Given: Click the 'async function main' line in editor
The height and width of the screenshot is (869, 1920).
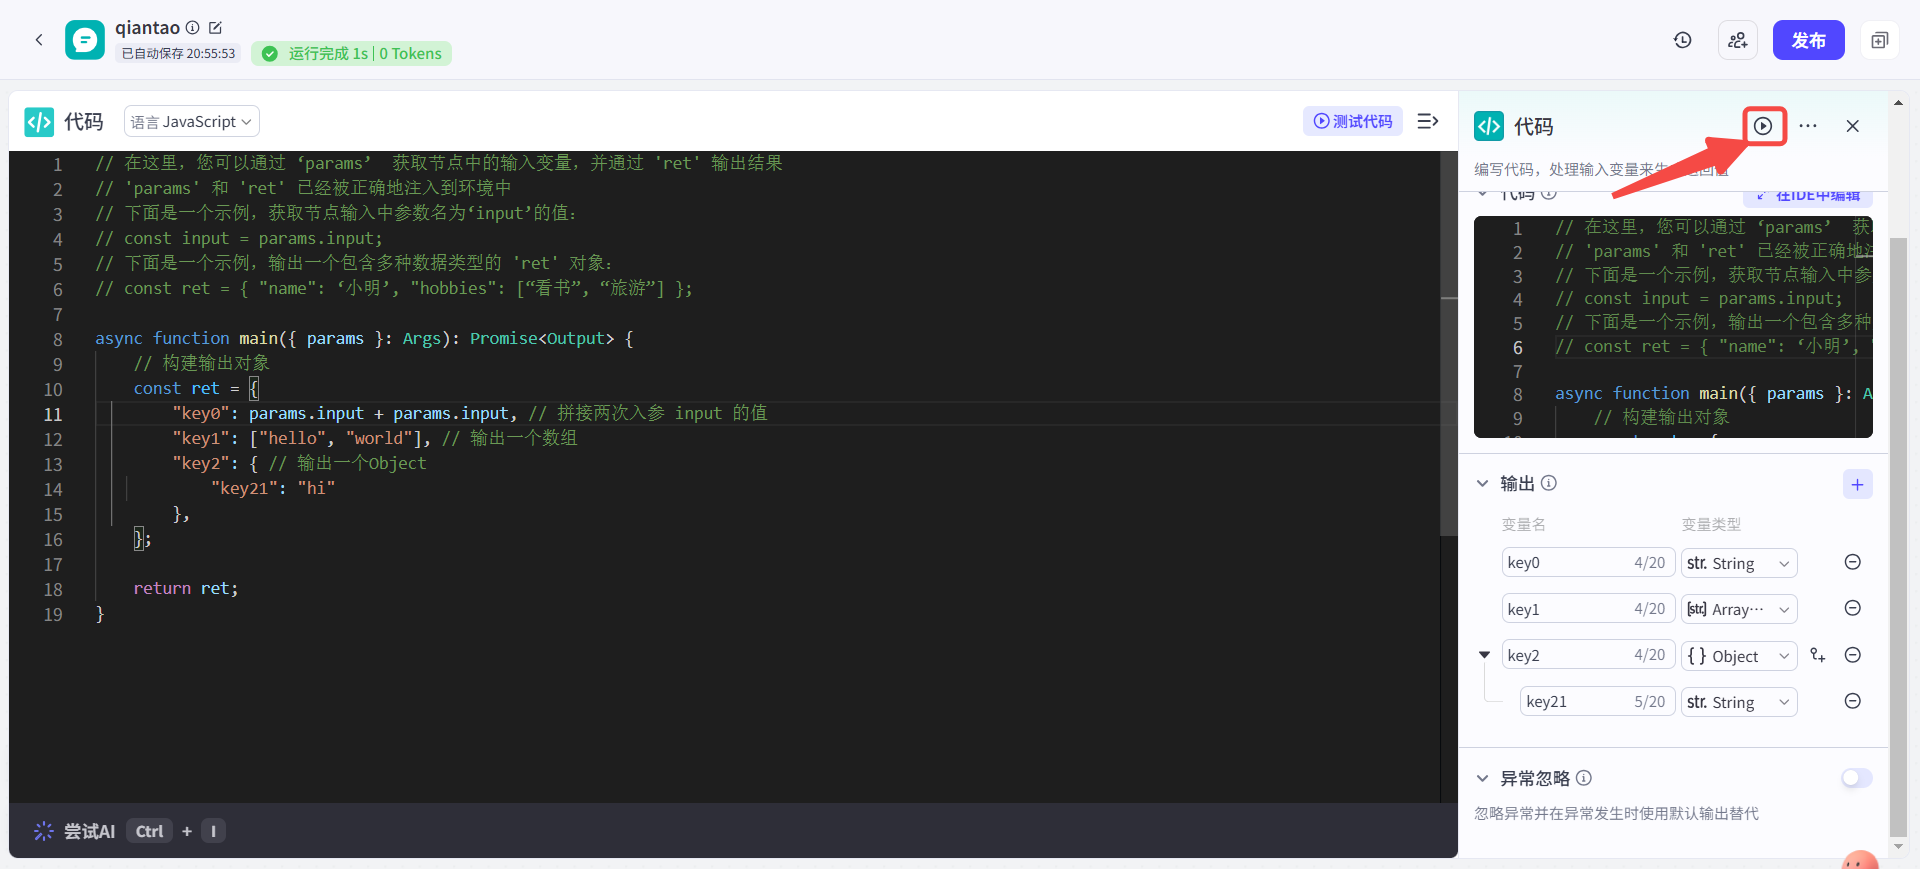Looking at the screenshot, I should 365,338.
